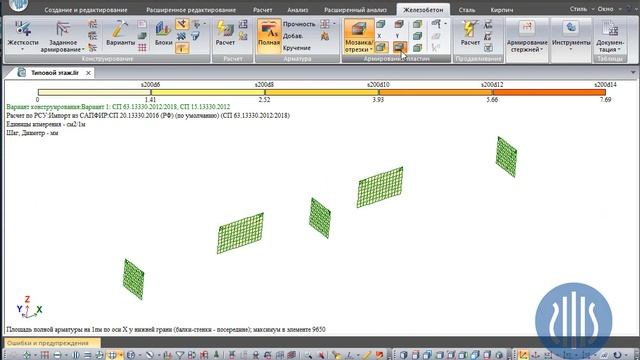
Task: Open the Кирпич ribbon tab
Action: (x=502, y=10)
